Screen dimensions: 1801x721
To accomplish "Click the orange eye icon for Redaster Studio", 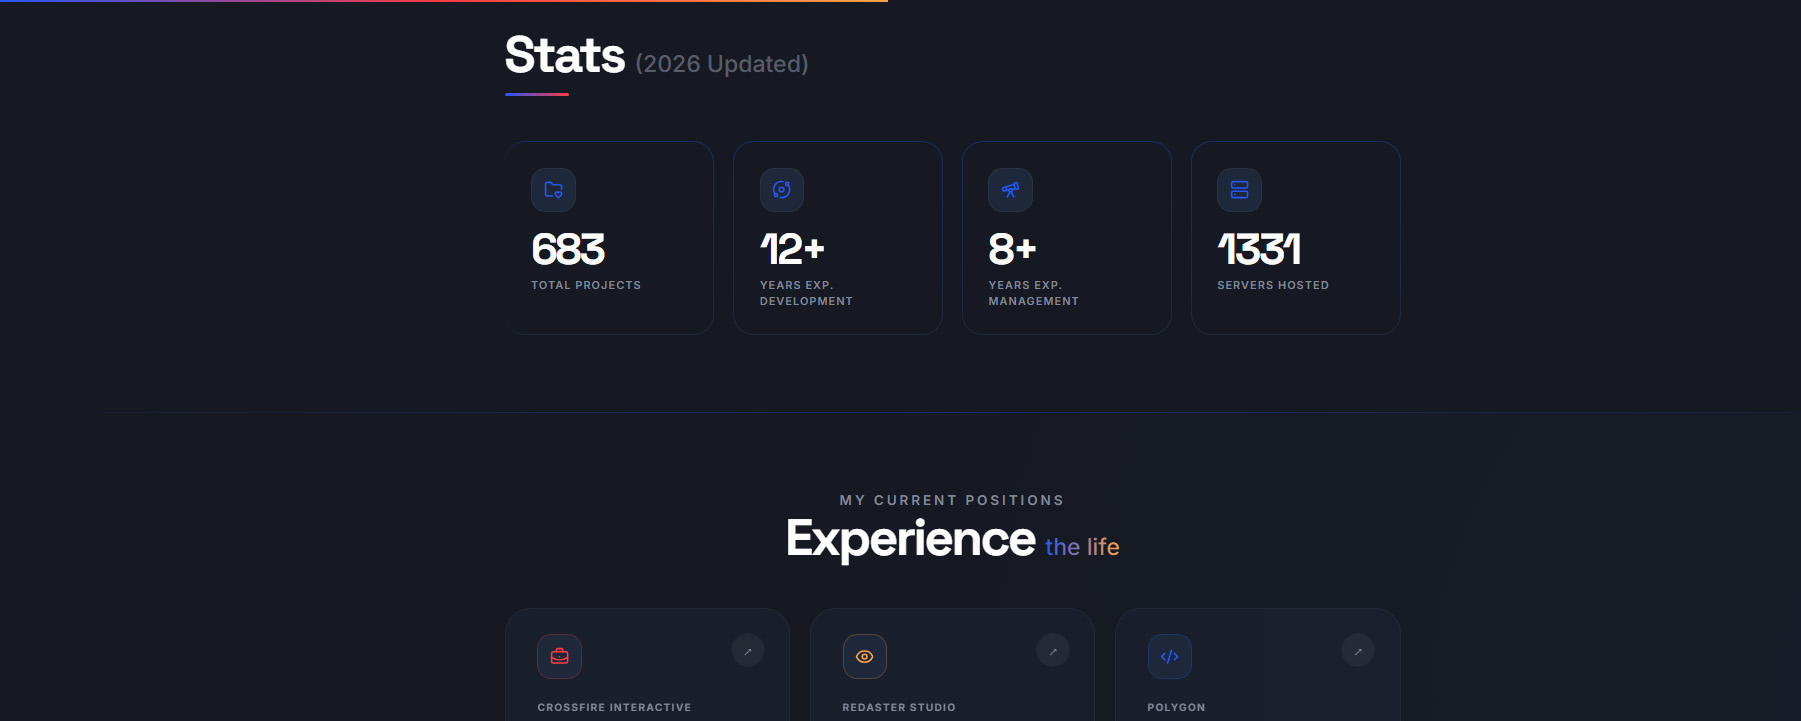I will (865, 656).
